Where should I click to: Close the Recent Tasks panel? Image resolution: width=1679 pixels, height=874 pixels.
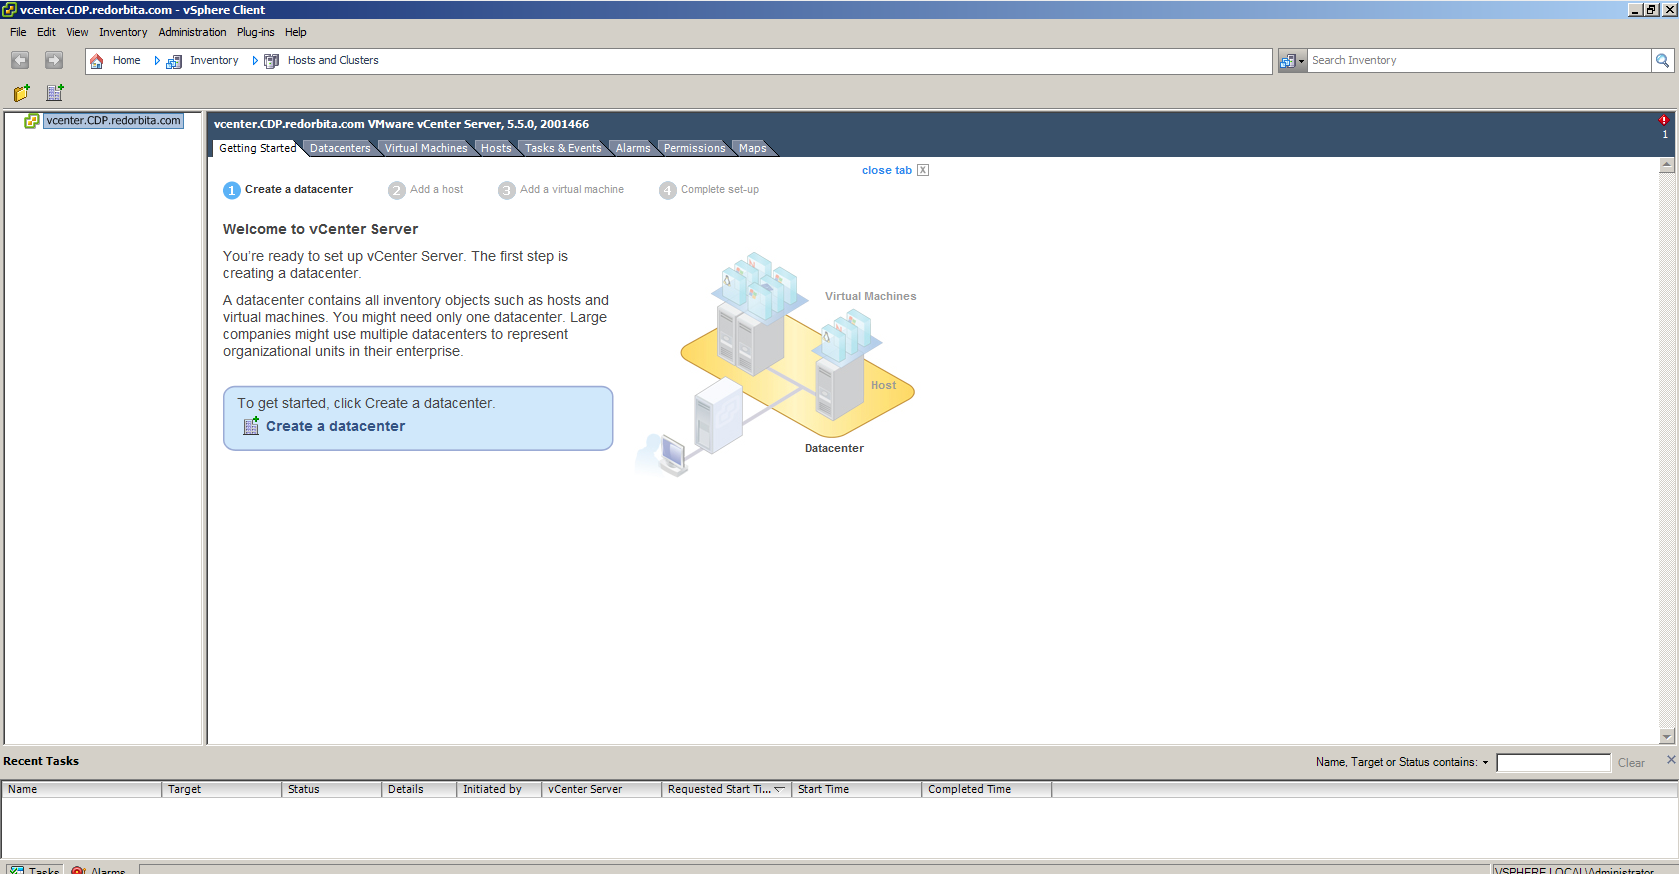1670,760
